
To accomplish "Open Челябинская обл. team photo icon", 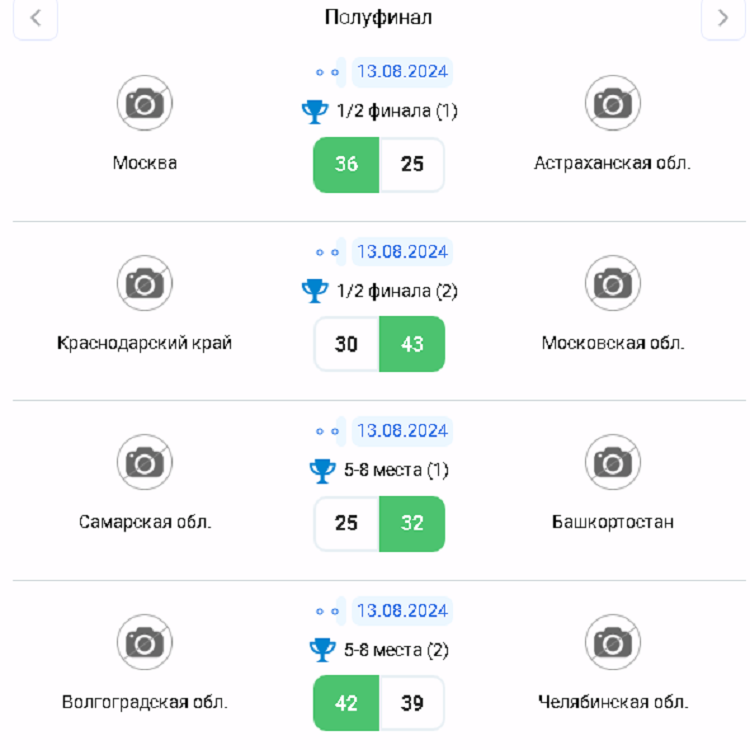I will click(x=612, y=641).
